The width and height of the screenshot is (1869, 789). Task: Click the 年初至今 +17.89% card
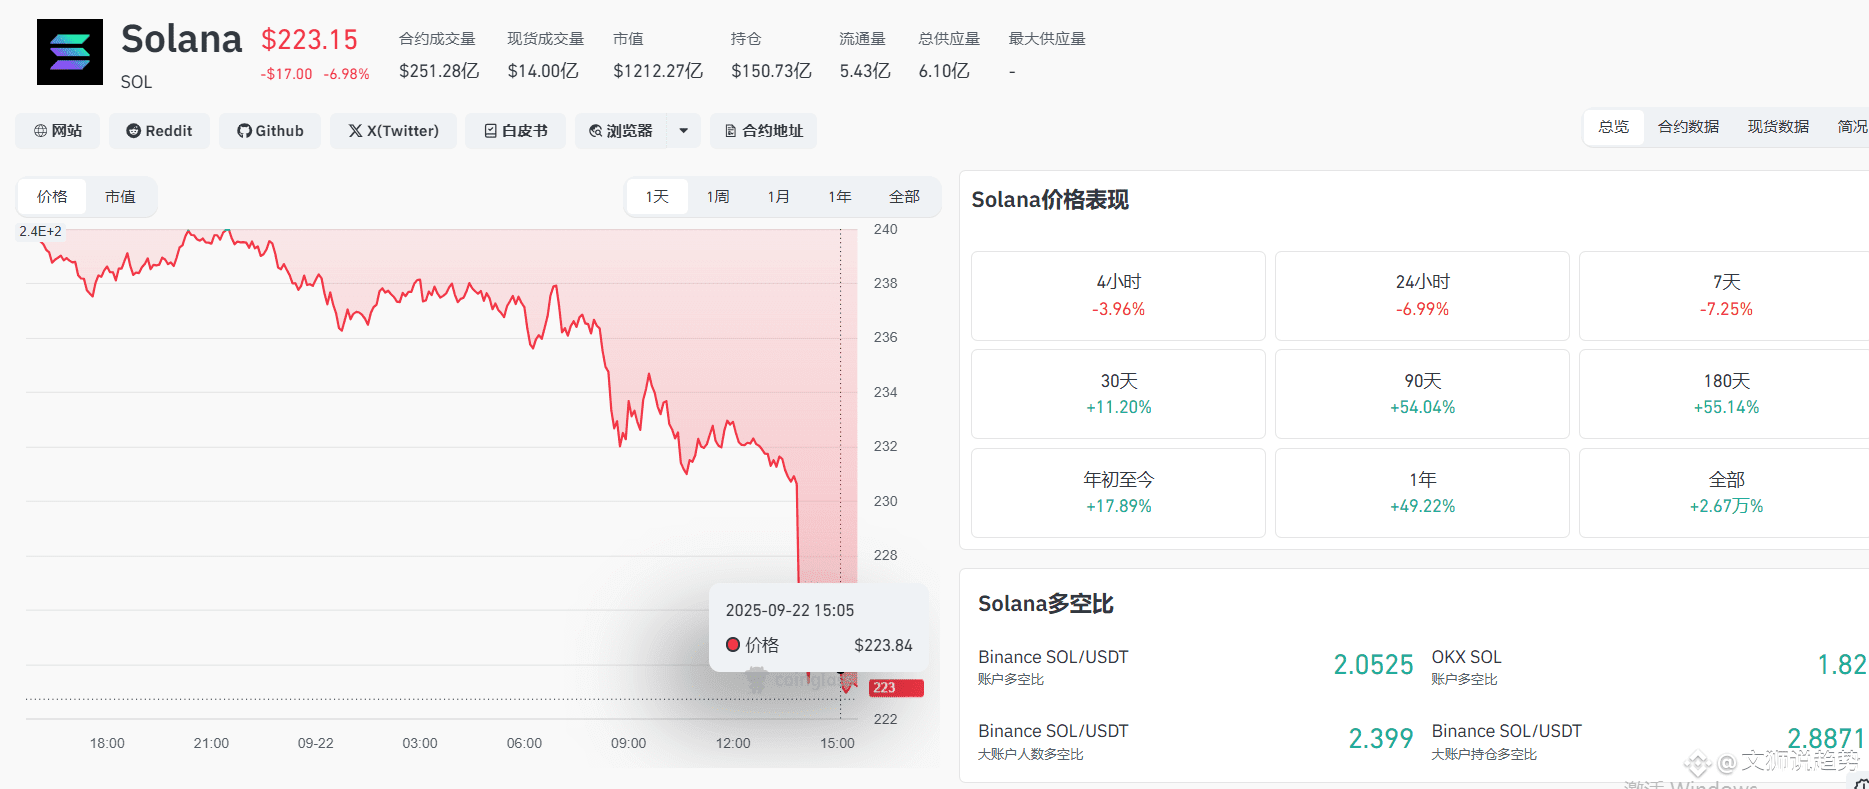point(1118,493)
